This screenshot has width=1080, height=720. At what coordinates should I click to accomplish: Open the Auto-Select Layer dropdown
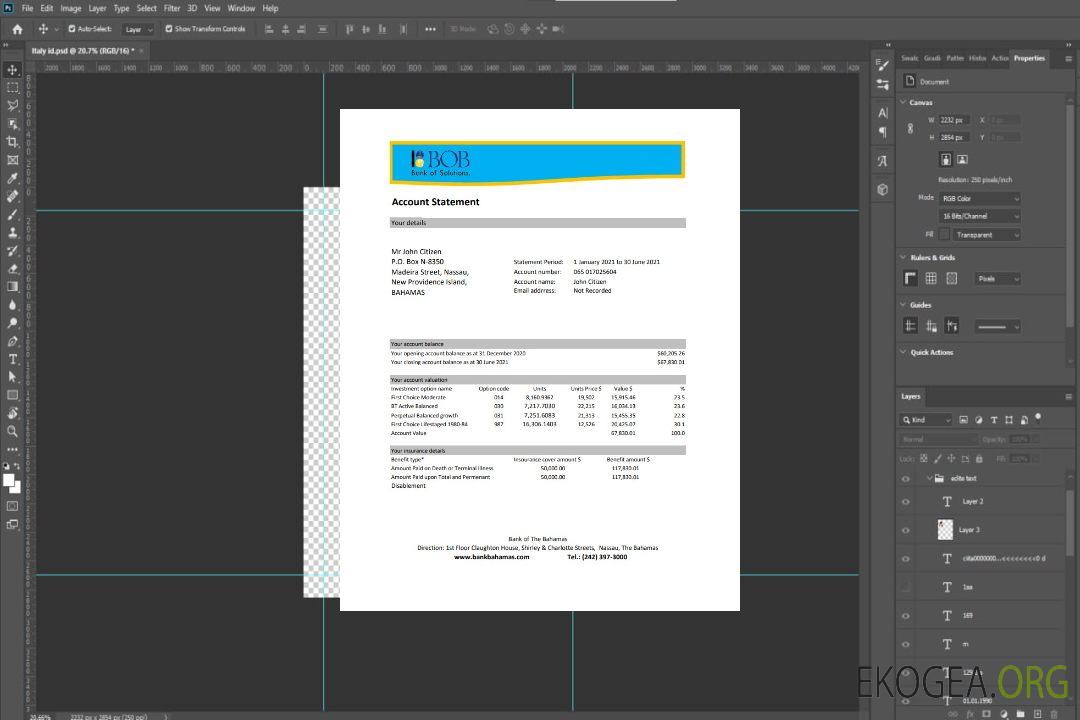tap(138, 29)
